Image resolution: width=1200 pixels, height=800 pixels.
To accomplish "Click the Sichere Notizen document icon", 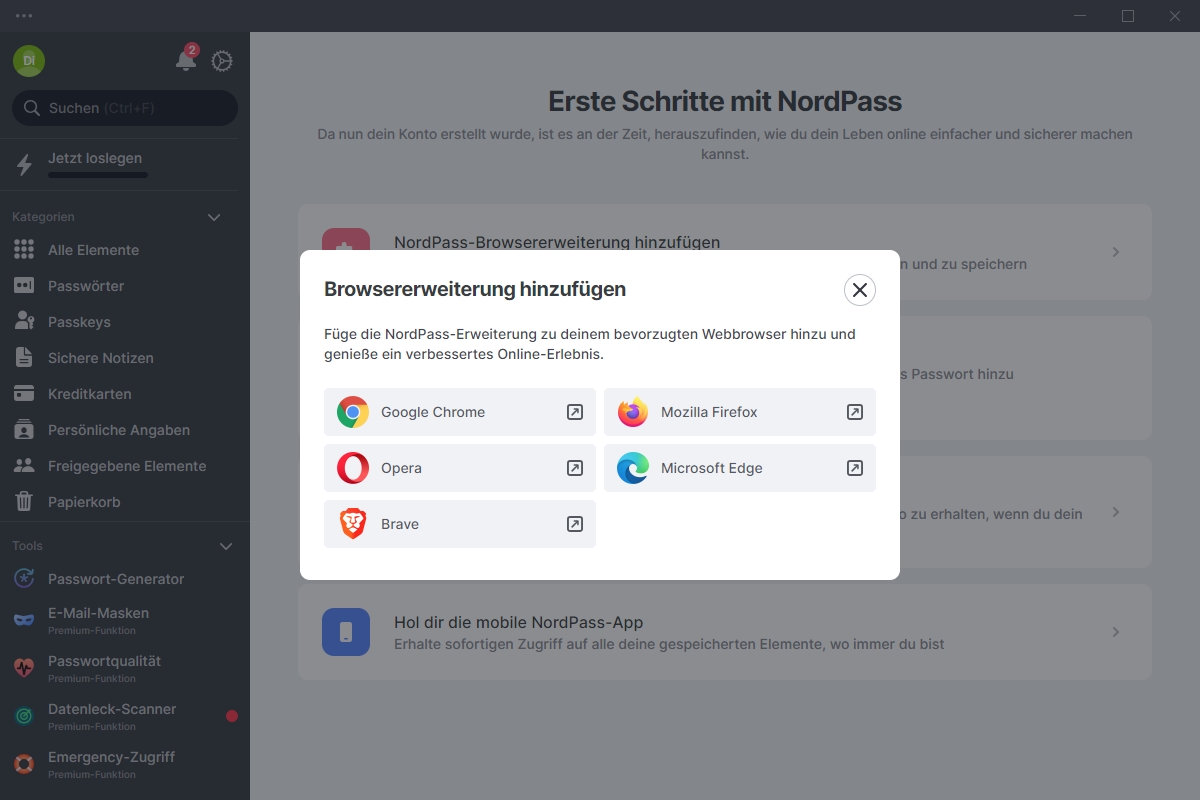I will 24,358.
